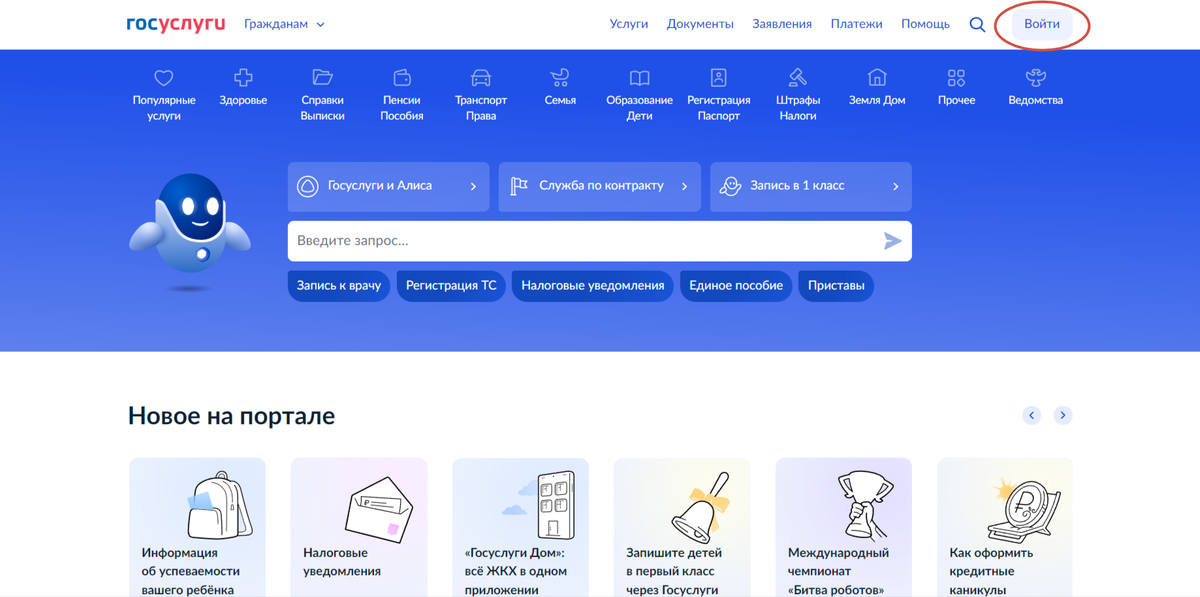Click the Приставы quick button
The image size is (1200, 597).
(836, 286)
